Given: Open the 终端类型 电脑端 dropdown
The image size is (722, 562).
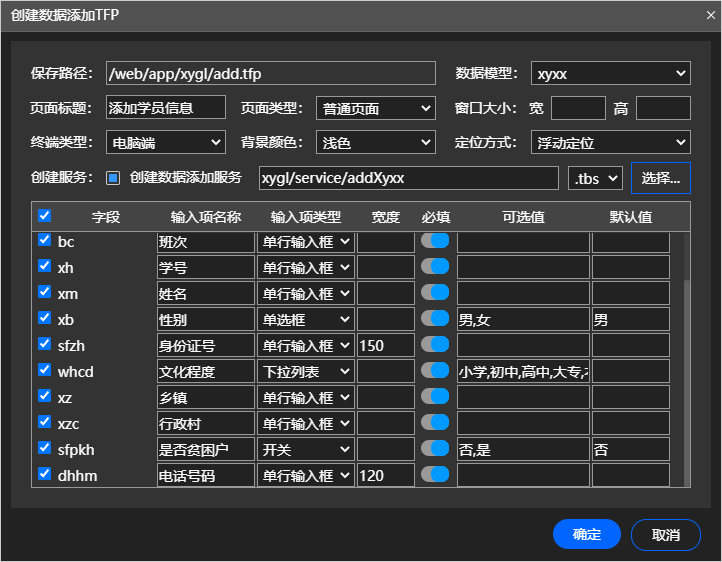Looking at the screenshot, I should tap(165, 143).
